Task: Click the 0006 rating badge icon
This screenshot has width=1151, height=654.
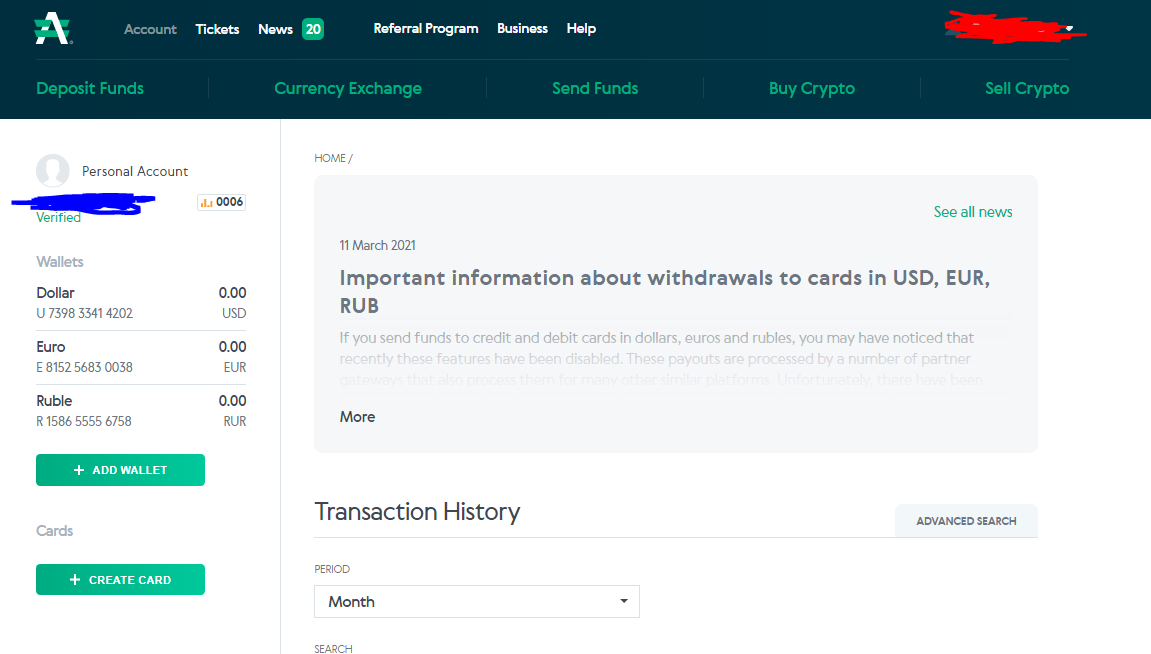Action: coord(221,202)
